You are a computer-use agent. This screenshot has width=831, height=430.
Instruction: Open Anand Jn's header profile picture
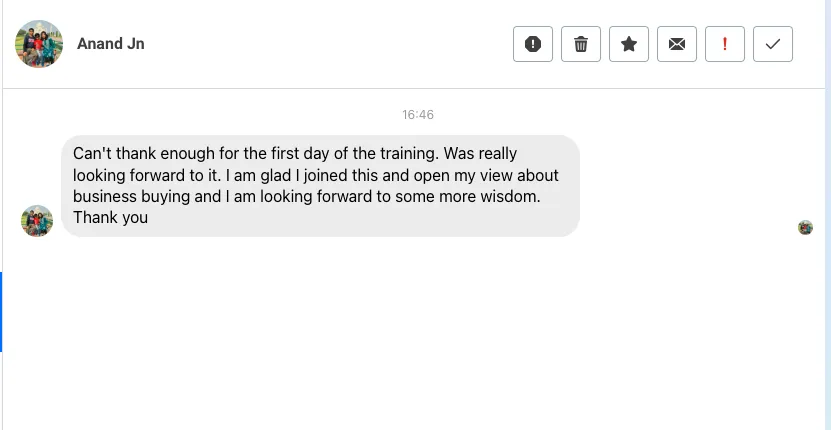[x=39, y=44]
